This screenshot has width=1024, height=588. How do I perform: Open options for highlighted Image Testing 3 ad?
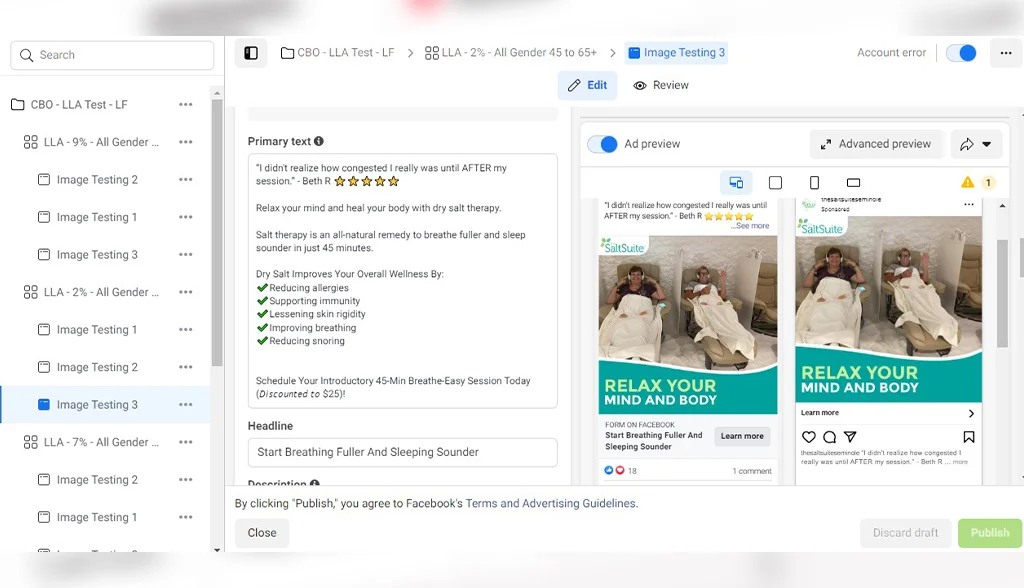pyautogui.click(x=185, y=405)
